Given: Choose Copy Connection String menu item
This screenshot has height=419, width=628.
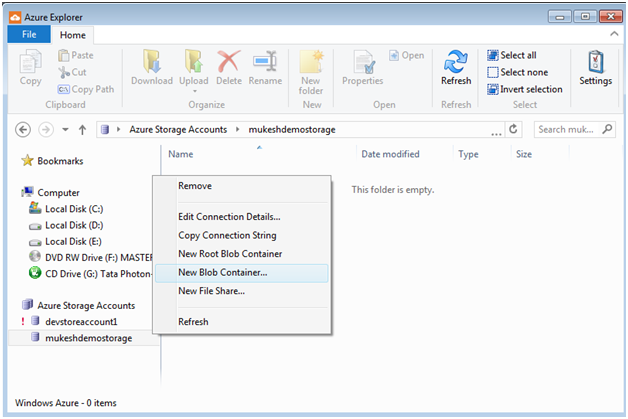Looking at the screenshot, I should (242, 235).
